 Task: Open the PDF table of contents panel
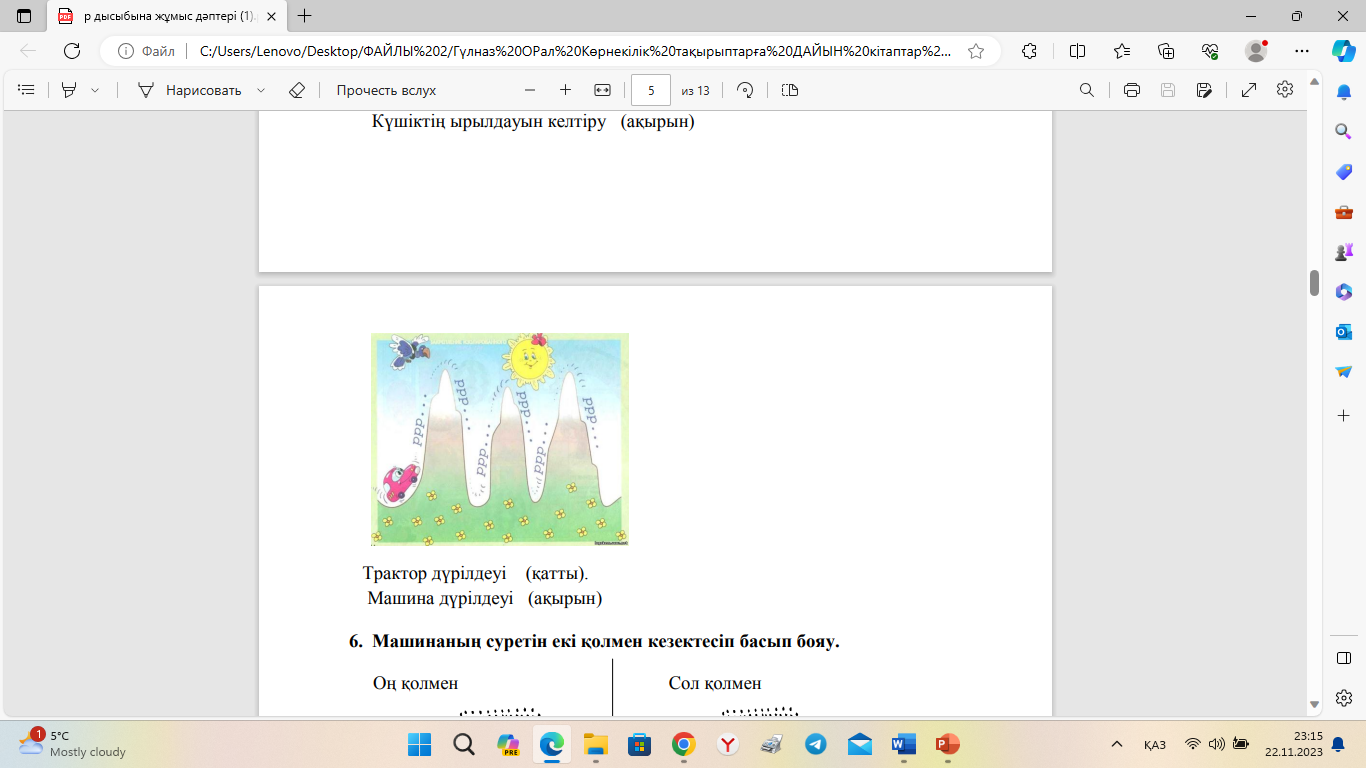point(27,90)
